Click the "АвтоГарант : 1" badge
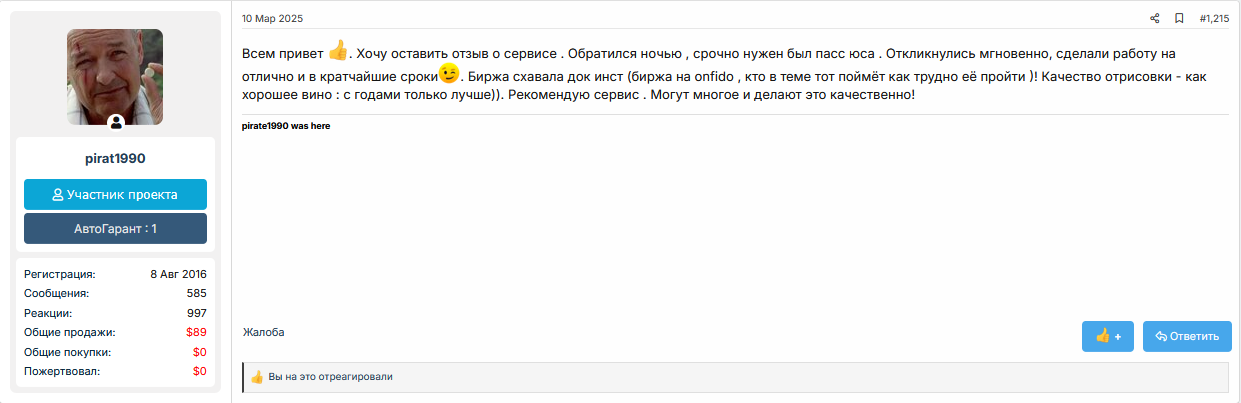1241x403 pixels. coord(115,229)
